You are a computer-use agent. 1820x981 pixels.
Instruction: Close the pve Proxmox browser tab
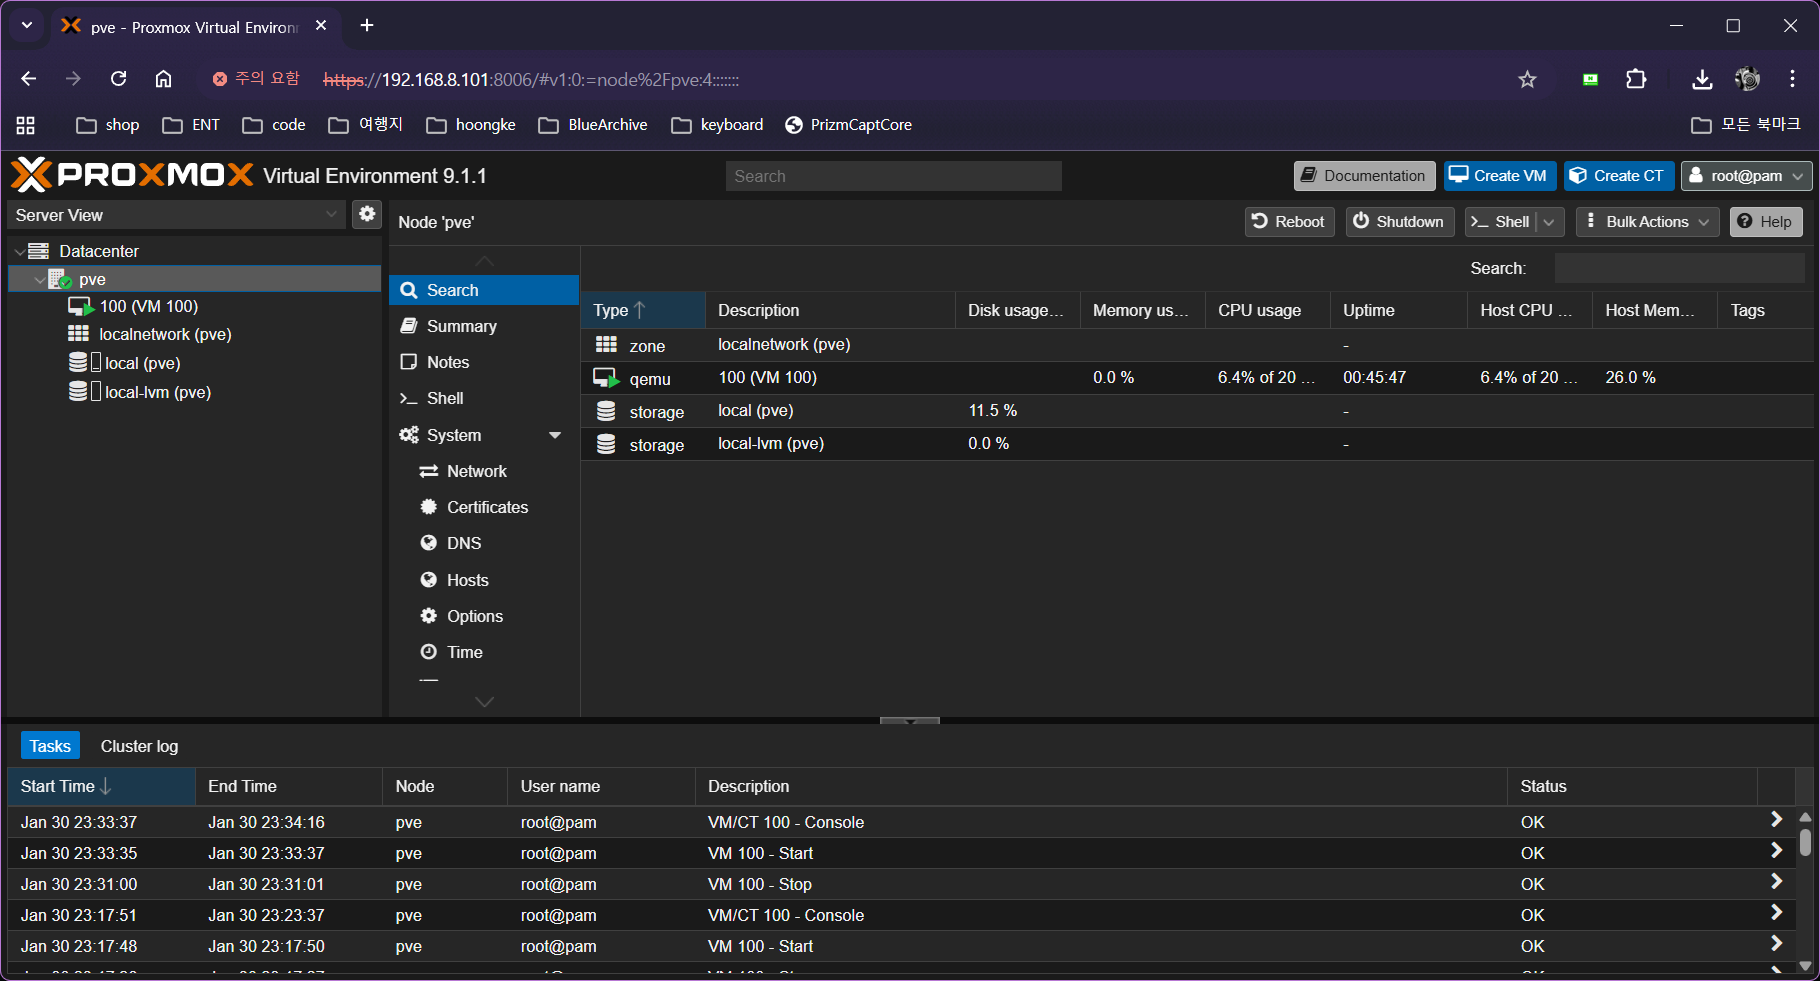[x=321, y=26]
